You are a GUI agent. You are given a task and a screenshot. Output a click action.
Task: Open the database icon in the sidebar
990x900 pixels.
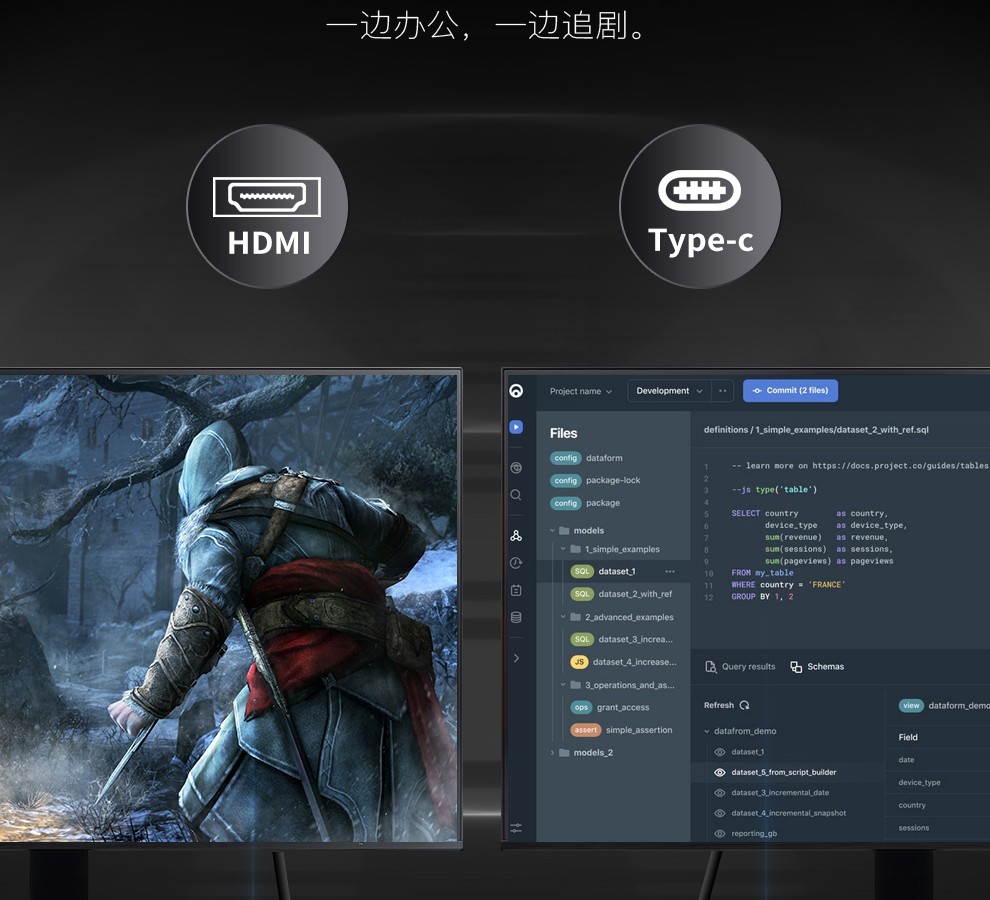coord(516,617)
